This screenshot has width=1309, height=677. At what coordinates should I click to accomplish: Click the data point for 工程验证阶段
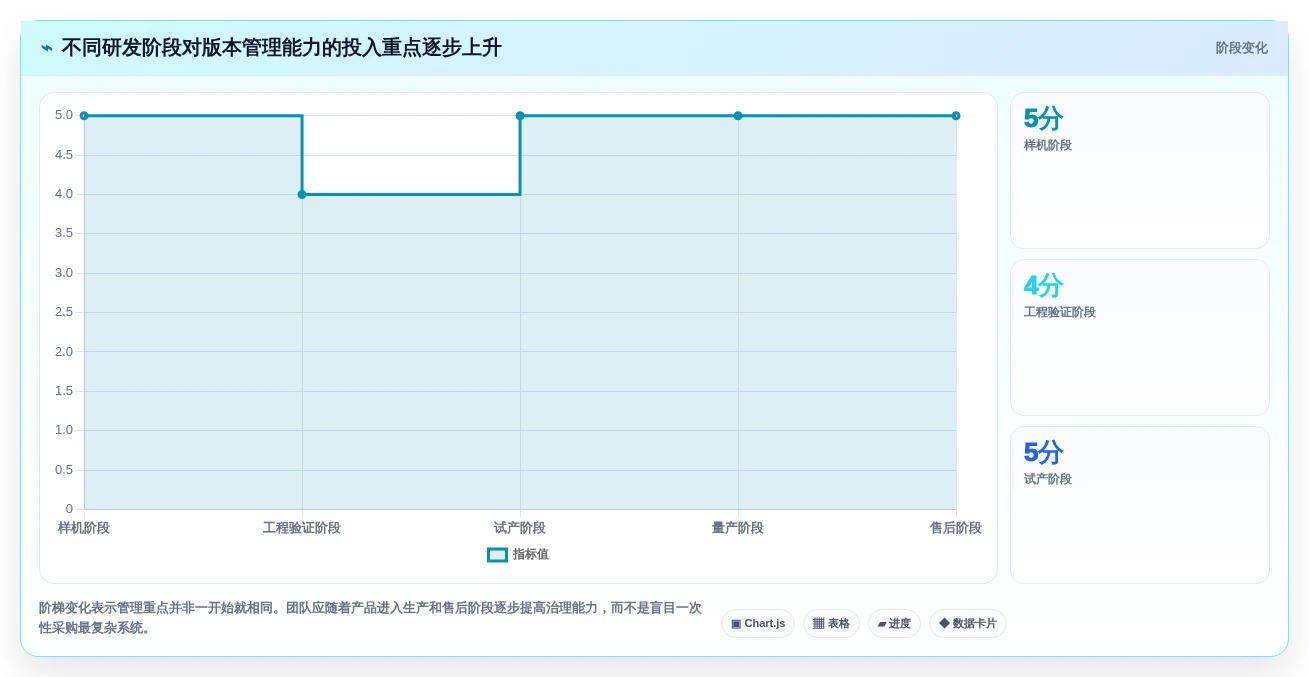point(302,194)
